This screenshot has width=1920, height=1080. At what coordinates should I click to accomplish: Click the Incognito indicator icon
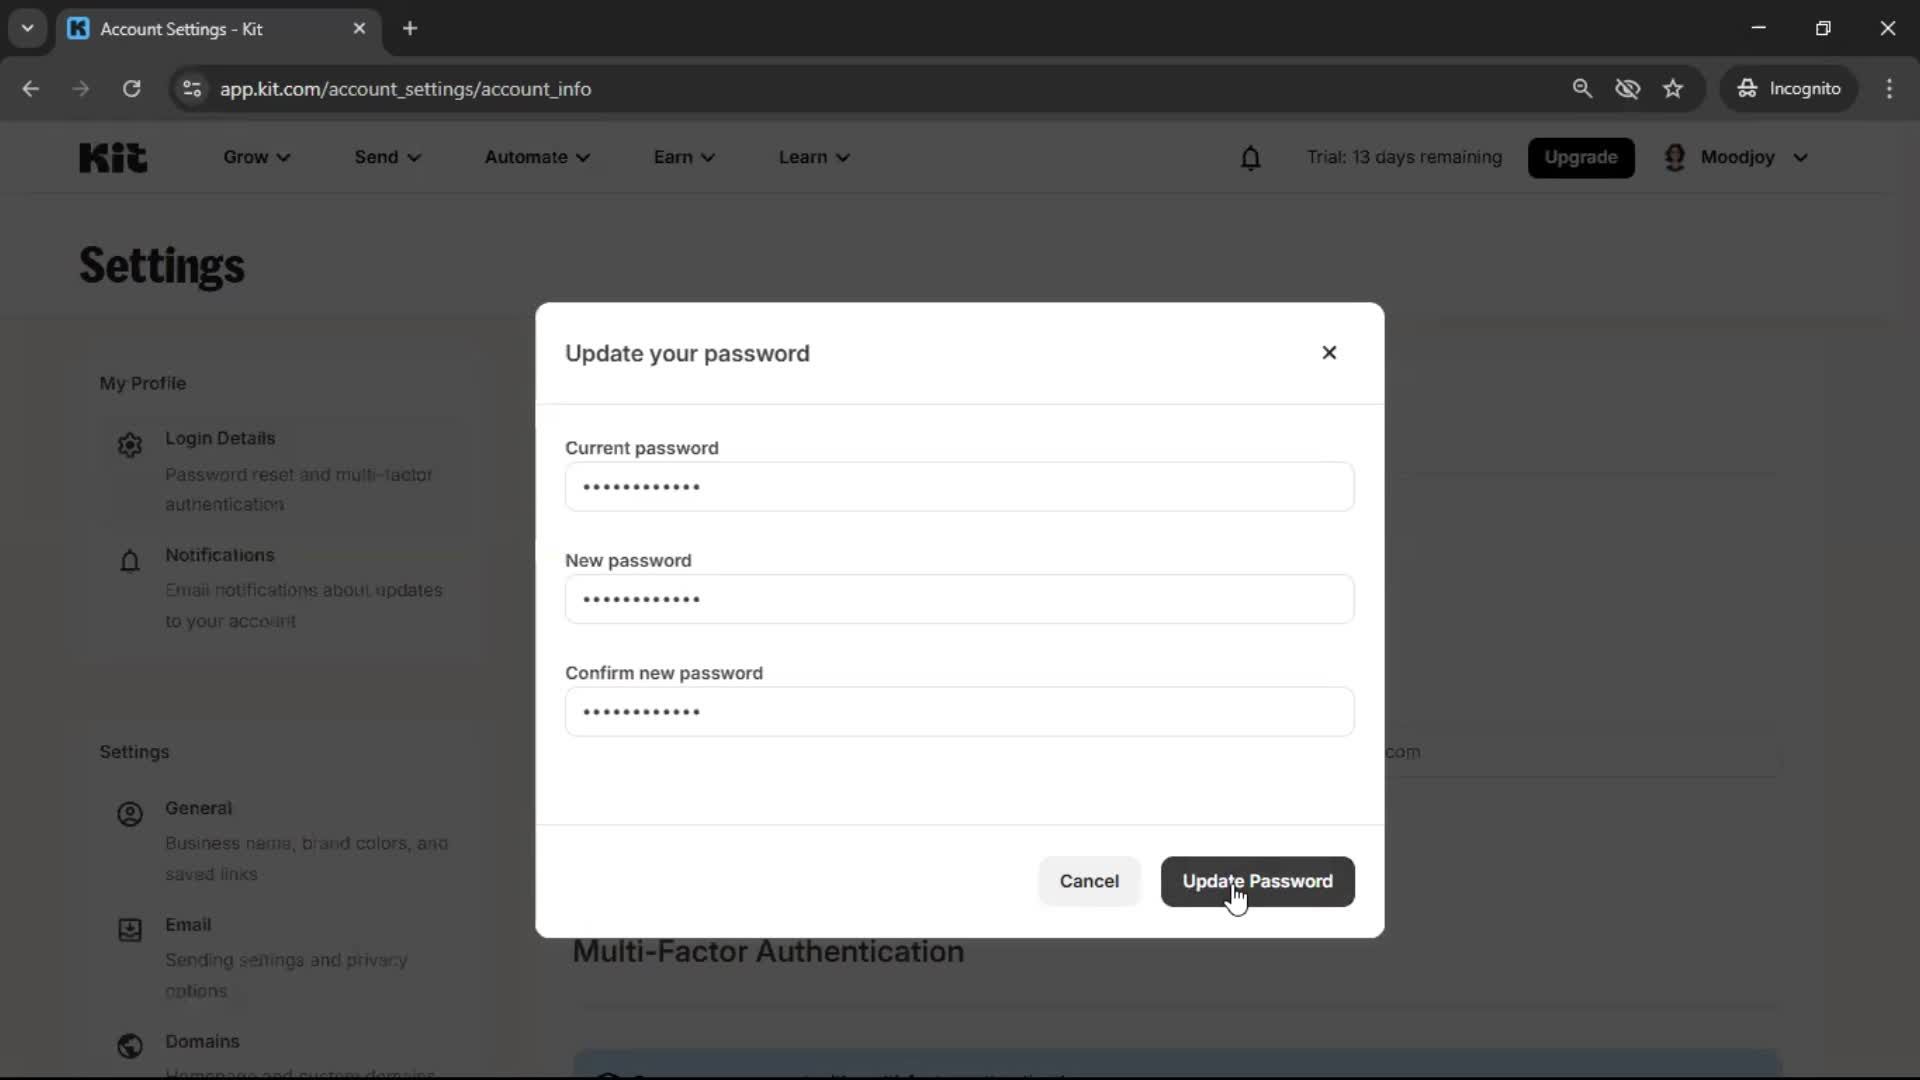[x=1746, y=88]
